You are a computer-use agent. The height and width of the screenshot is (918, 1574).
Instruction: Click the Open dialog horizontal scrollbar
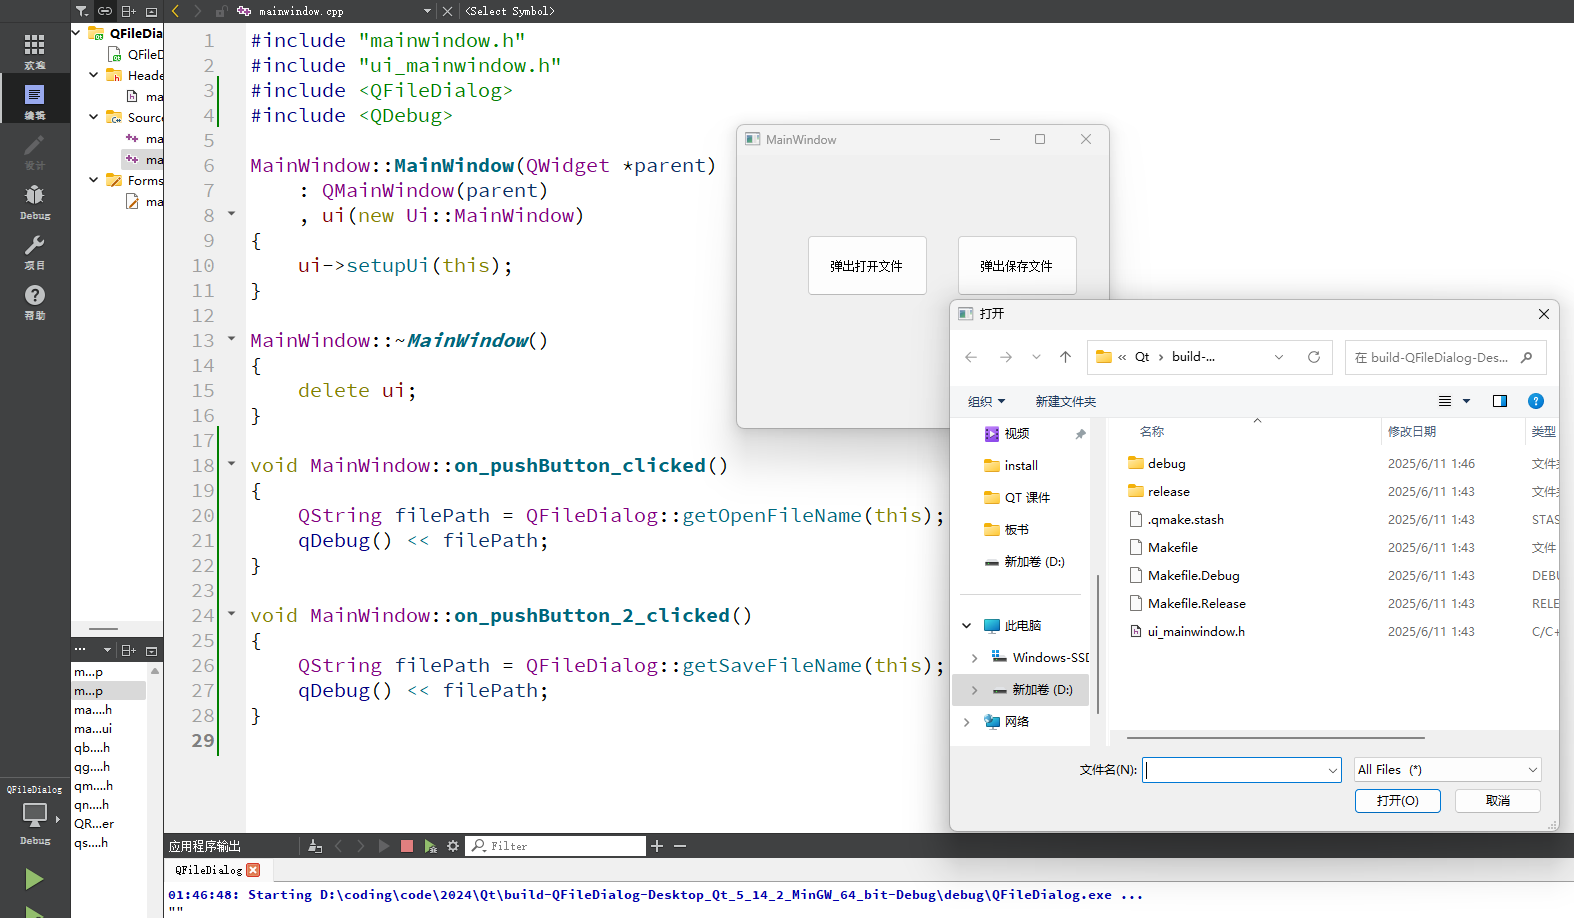[x=1275, y=738]
